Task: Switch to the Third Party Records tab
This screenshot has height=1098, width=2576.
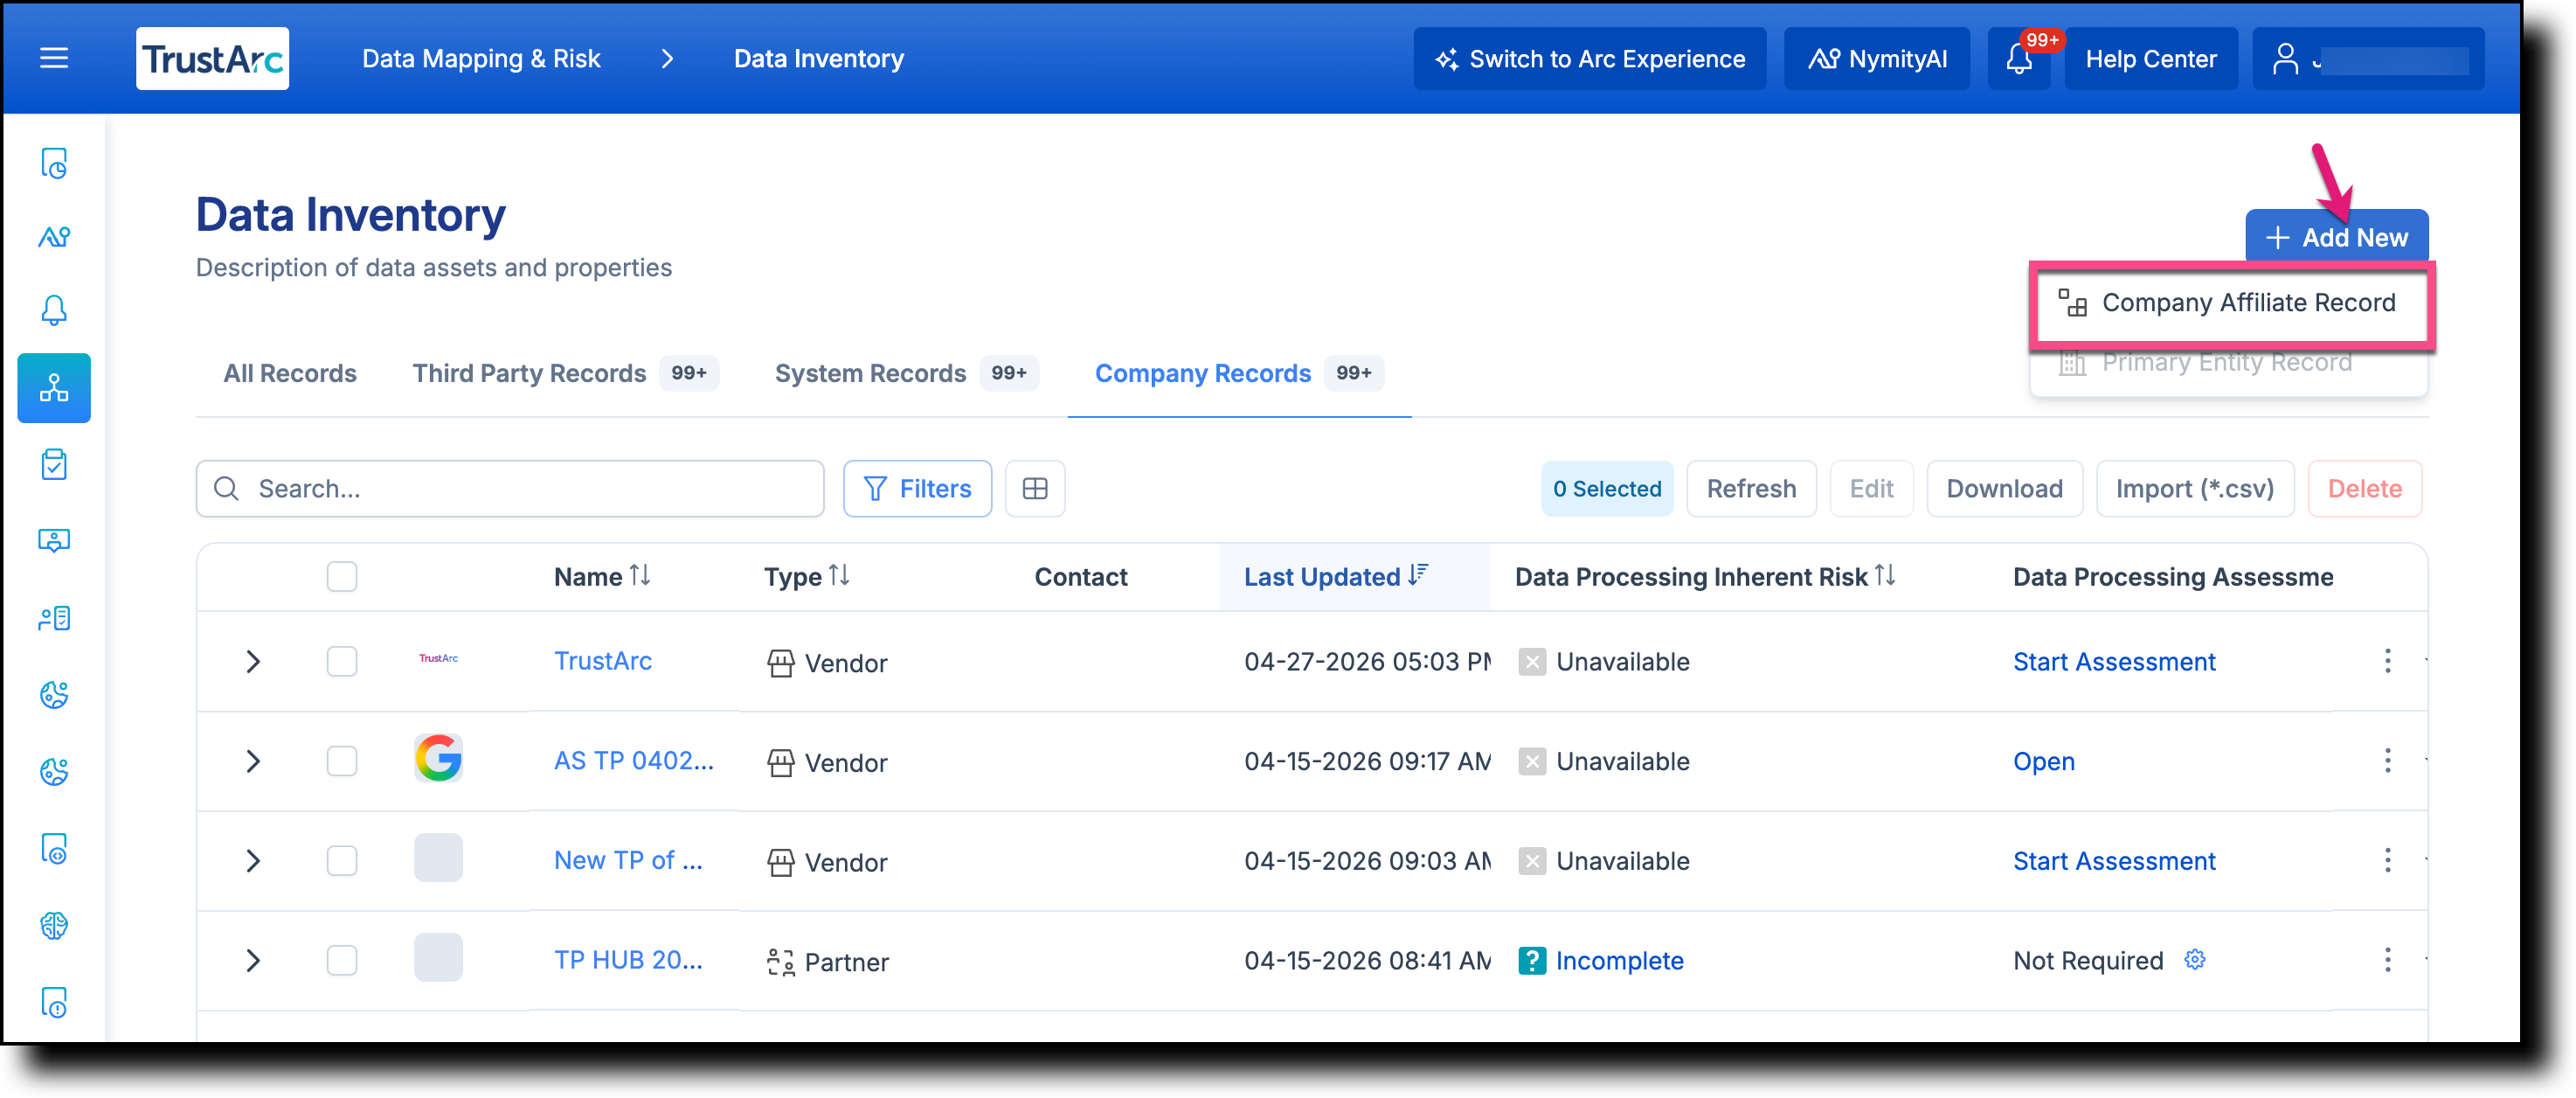Action: pos(565,373)
